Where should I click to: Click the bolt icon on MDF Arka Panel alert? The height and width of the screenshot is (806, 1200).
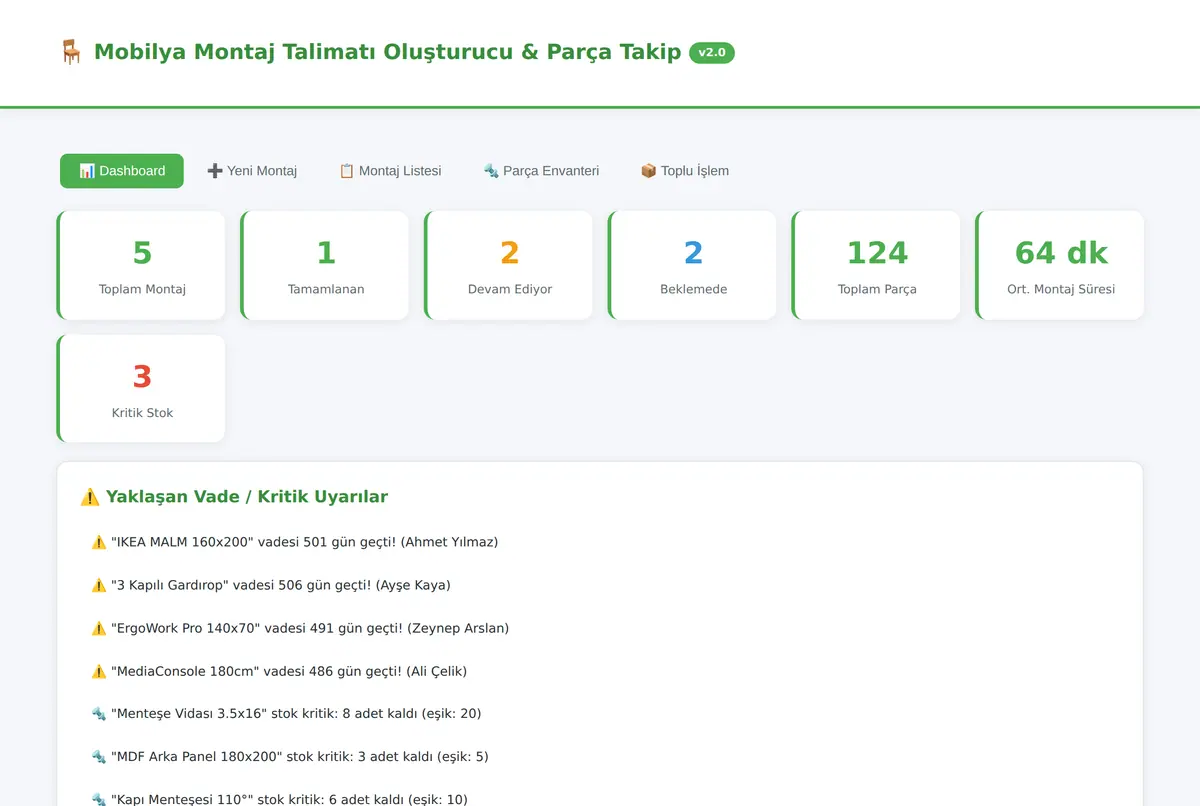point(99,757)
